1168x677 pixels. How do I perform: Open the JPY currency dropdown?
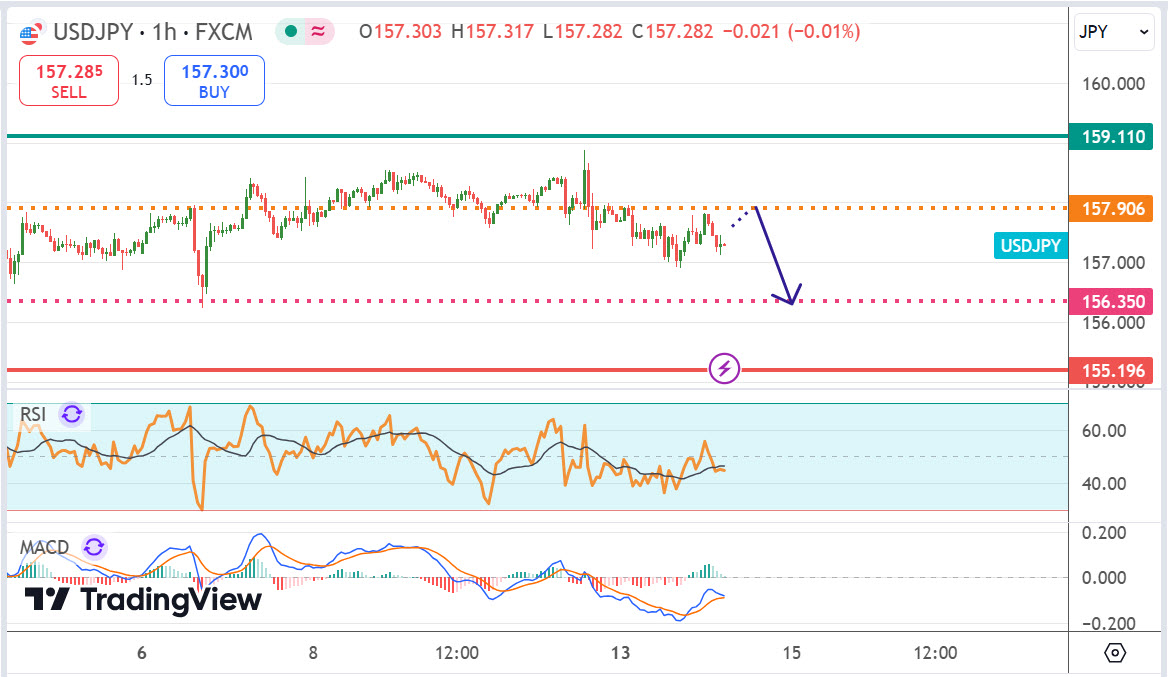1115,32
